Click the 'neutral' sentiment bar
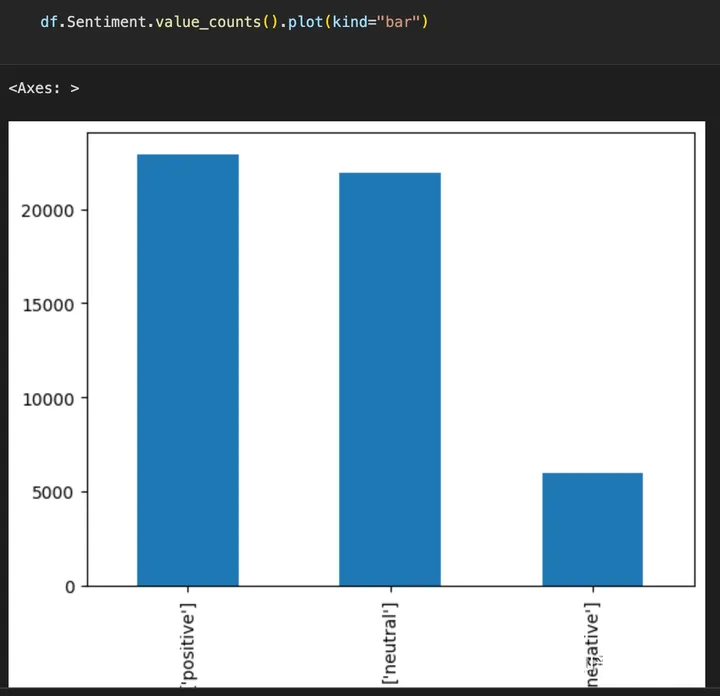This screenshot has height=696, width=720. [390, 379]
